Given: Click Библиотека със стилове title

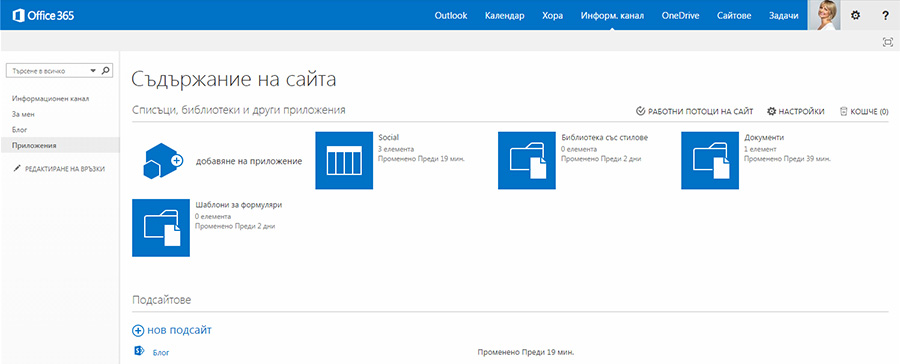Looking at the screenshot, I should (604, 138).
